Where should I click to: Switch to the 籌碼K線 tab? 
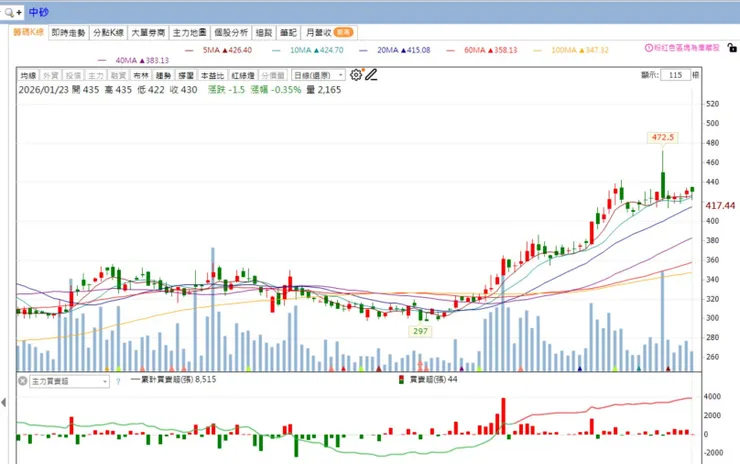[28, 32]
